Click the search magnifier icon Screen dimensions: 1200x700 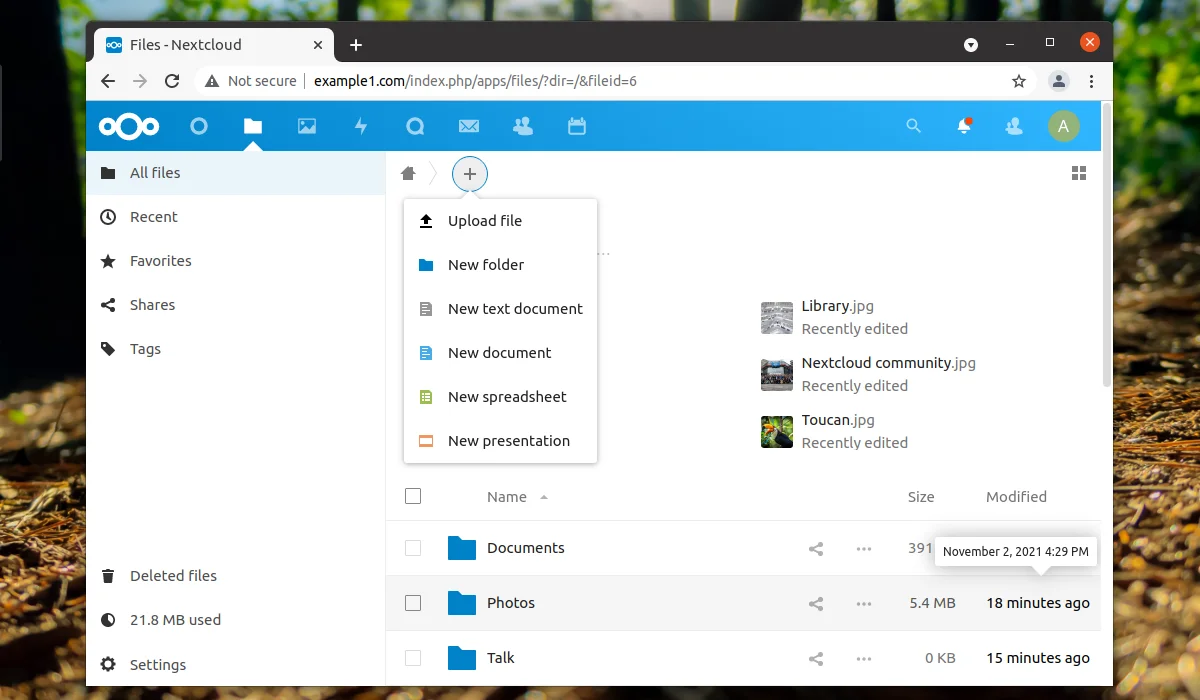click(913, 126)
